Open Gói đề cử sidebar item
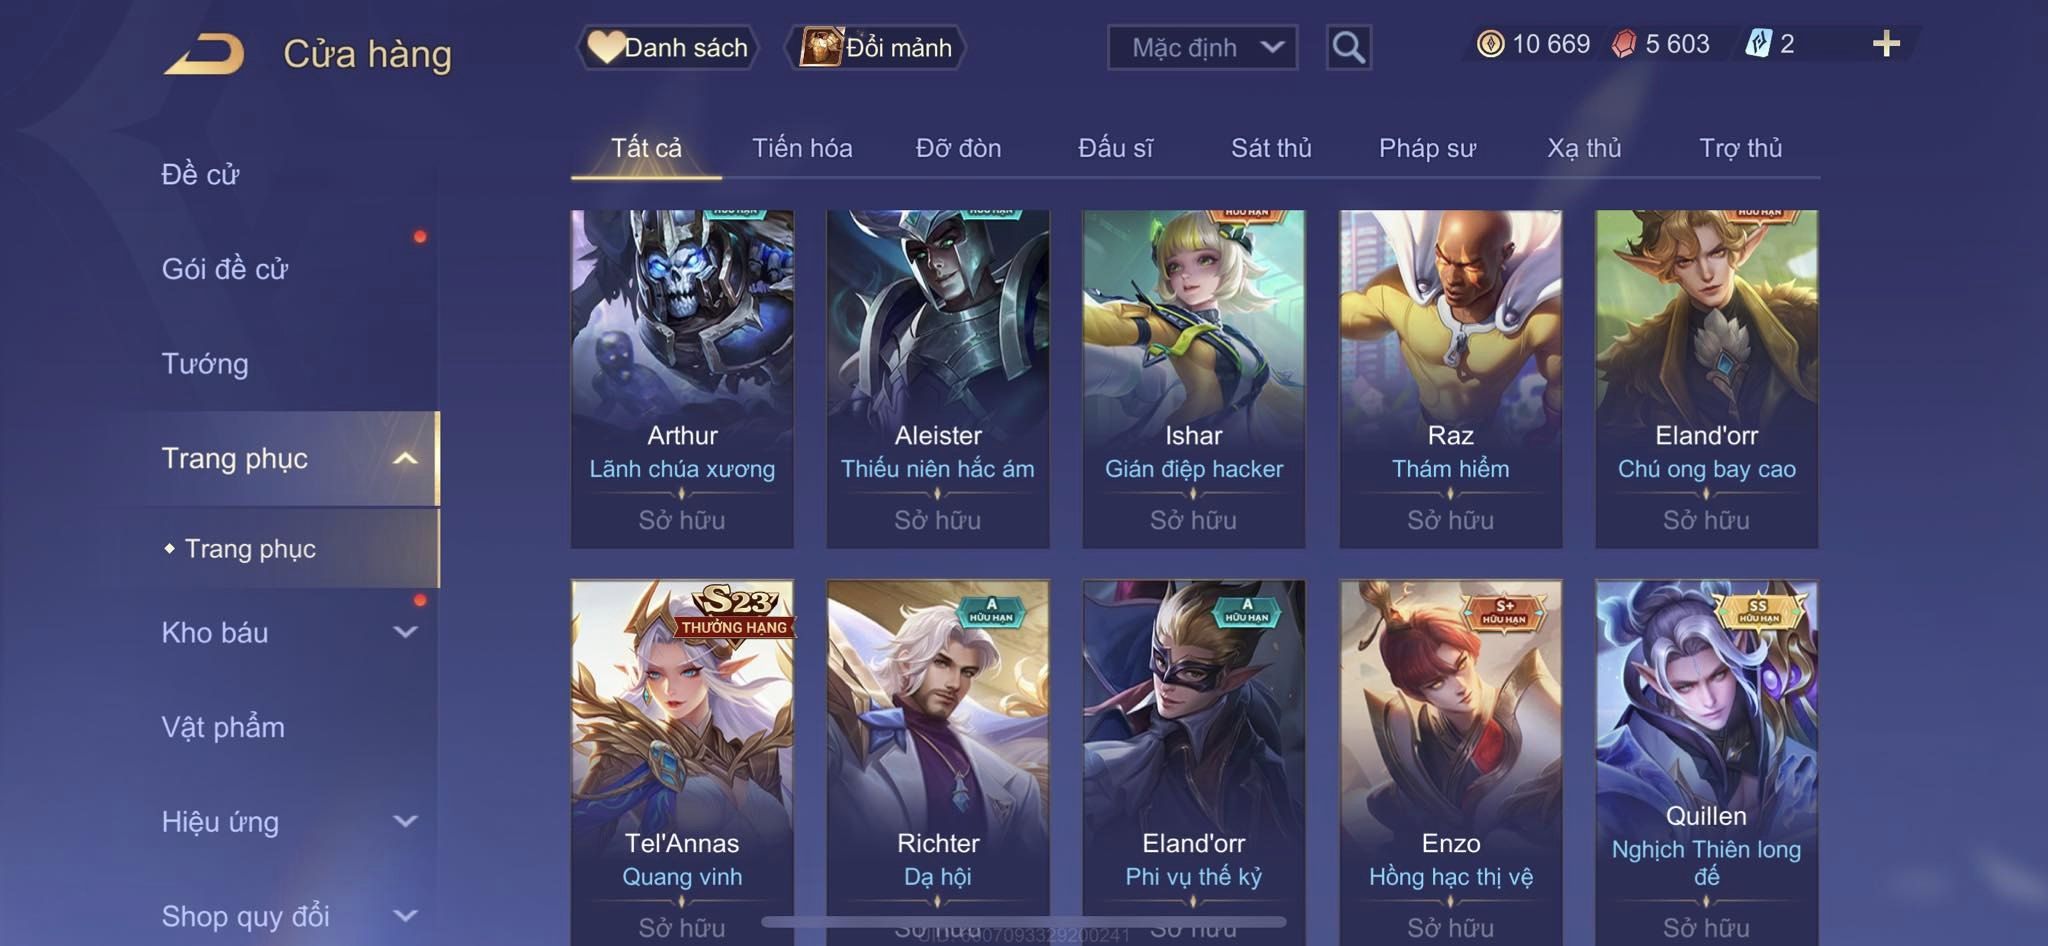Screen dimensions: 2048x946 click(x=225, y=269)
